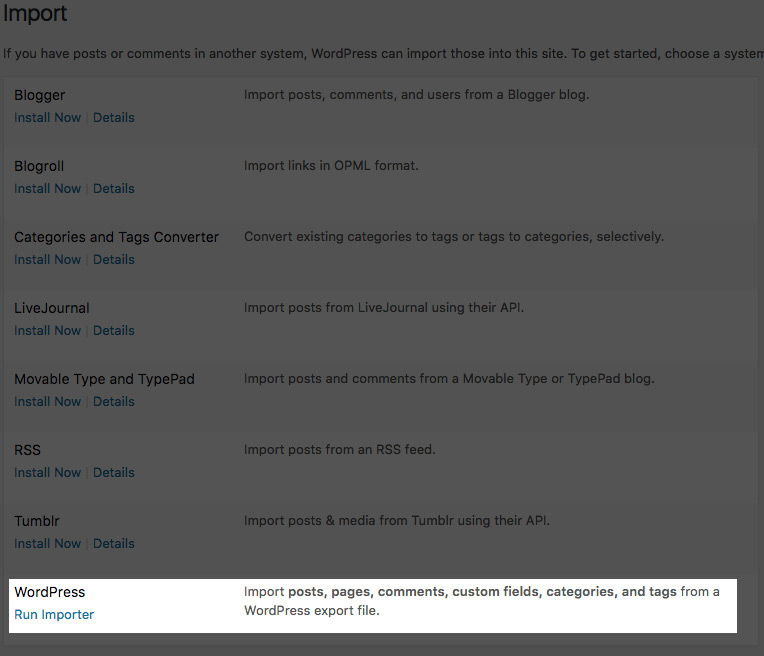Show Details for the Tumblr importer

point(114,543)
